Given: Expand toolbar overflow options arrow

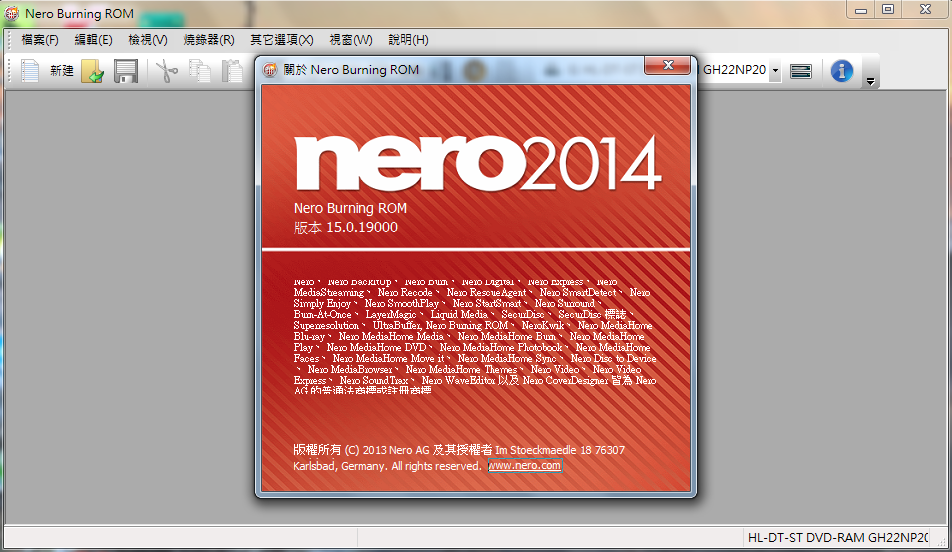Looking at the screenshot, I should 870,81.
